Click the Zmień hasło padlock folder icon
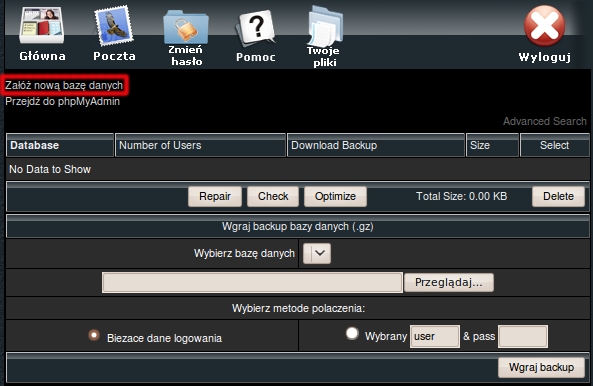The width and height of the screenshot is (593, 386). pyautogui.click(x=185, y=26)
